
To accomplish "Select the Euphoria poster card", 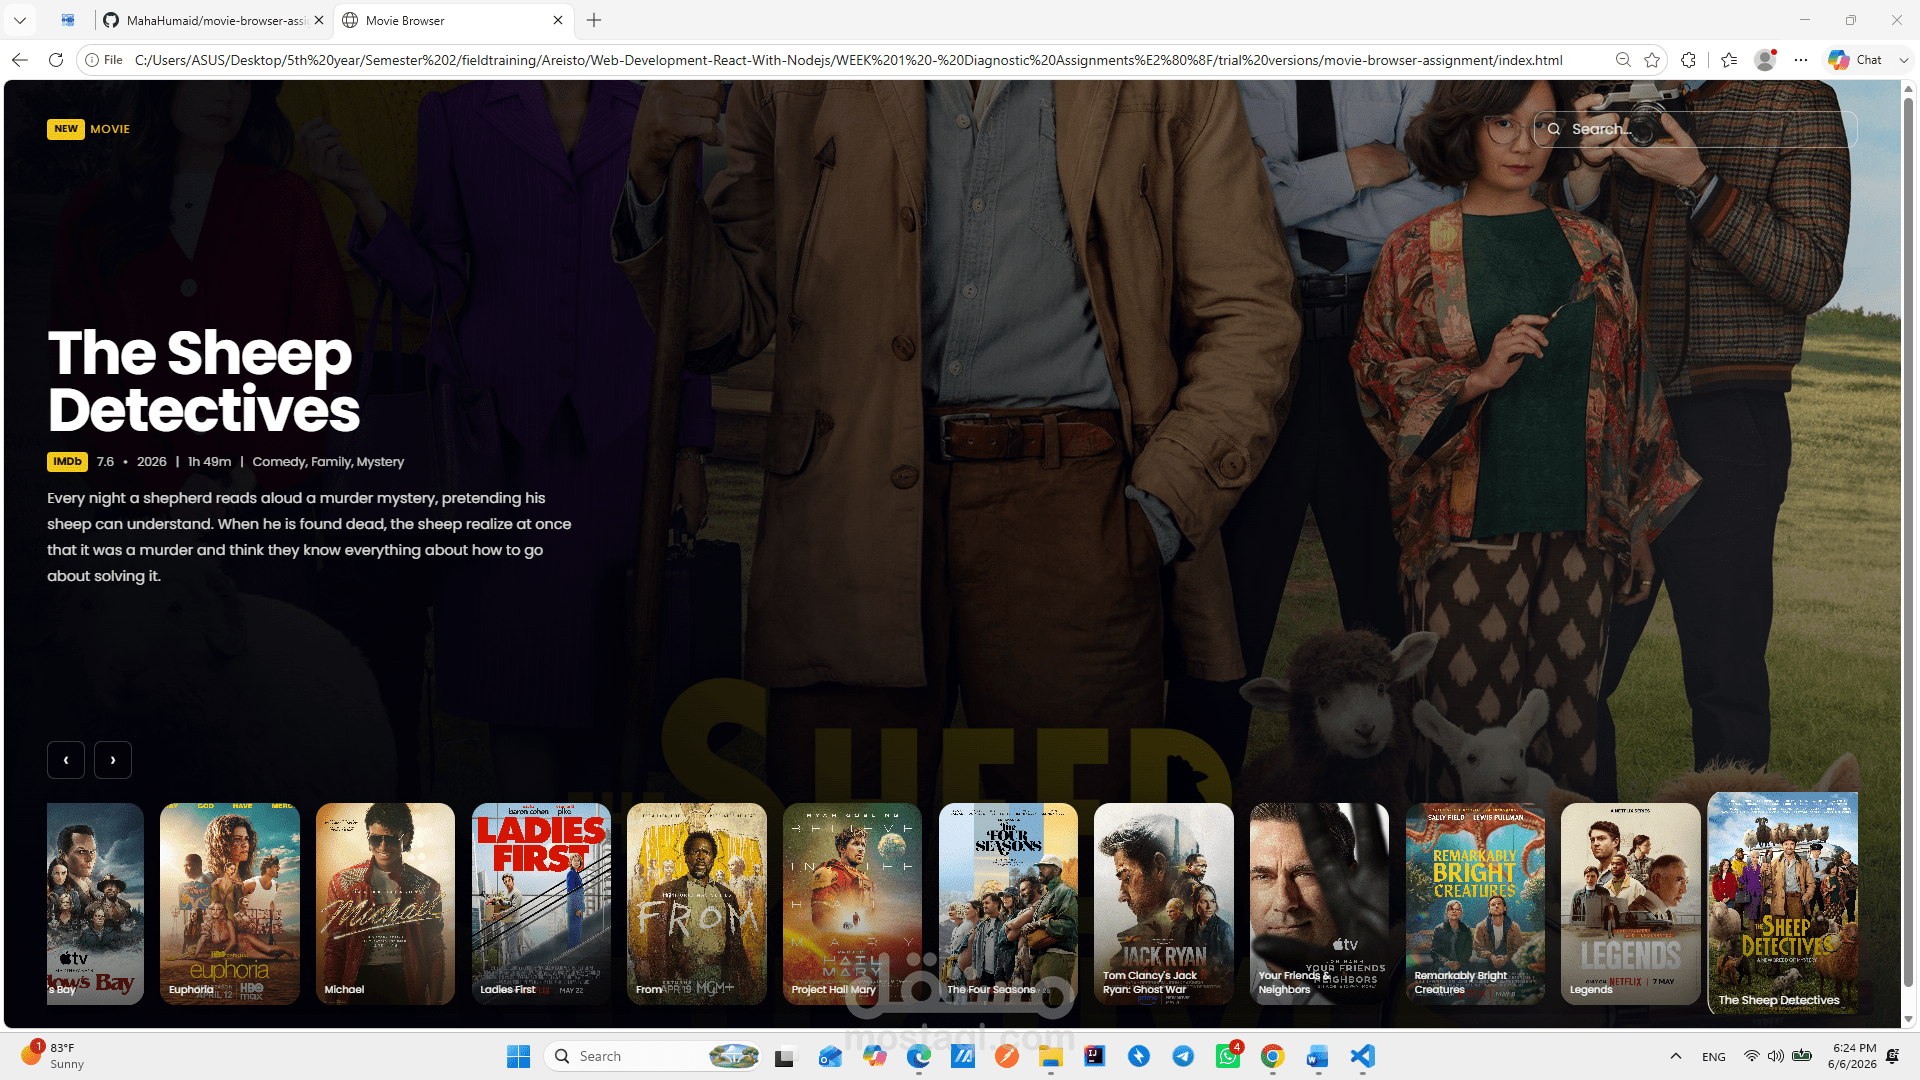I will (x=230, y=904).
